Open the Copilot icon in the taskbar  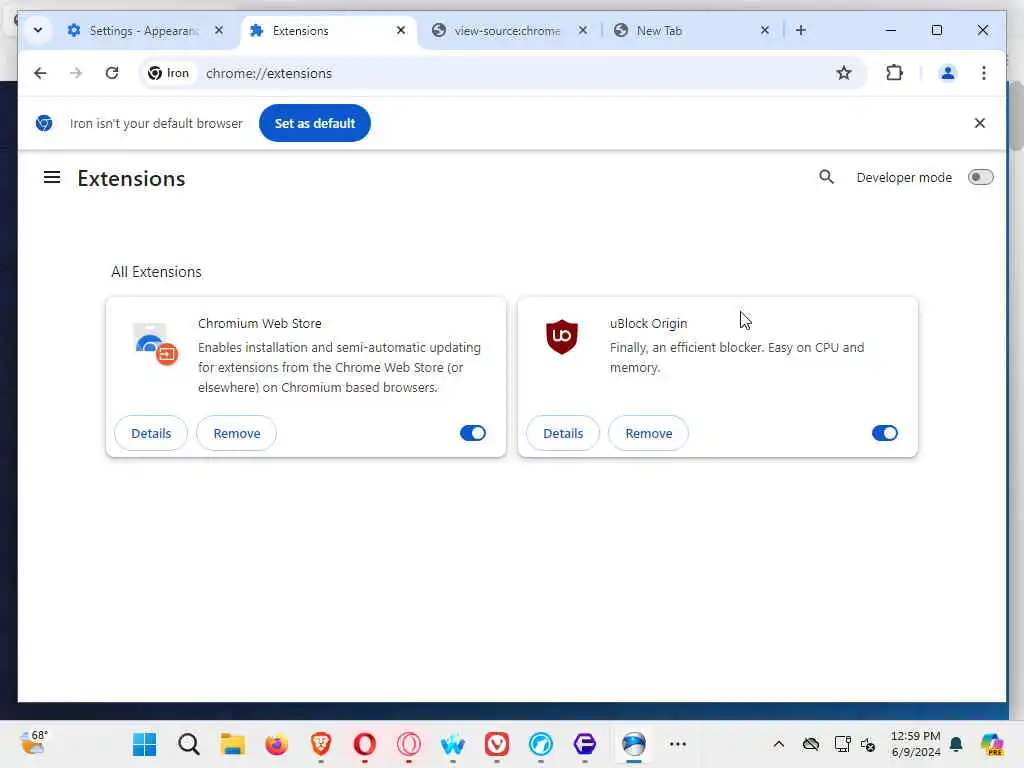coord(991,744)
